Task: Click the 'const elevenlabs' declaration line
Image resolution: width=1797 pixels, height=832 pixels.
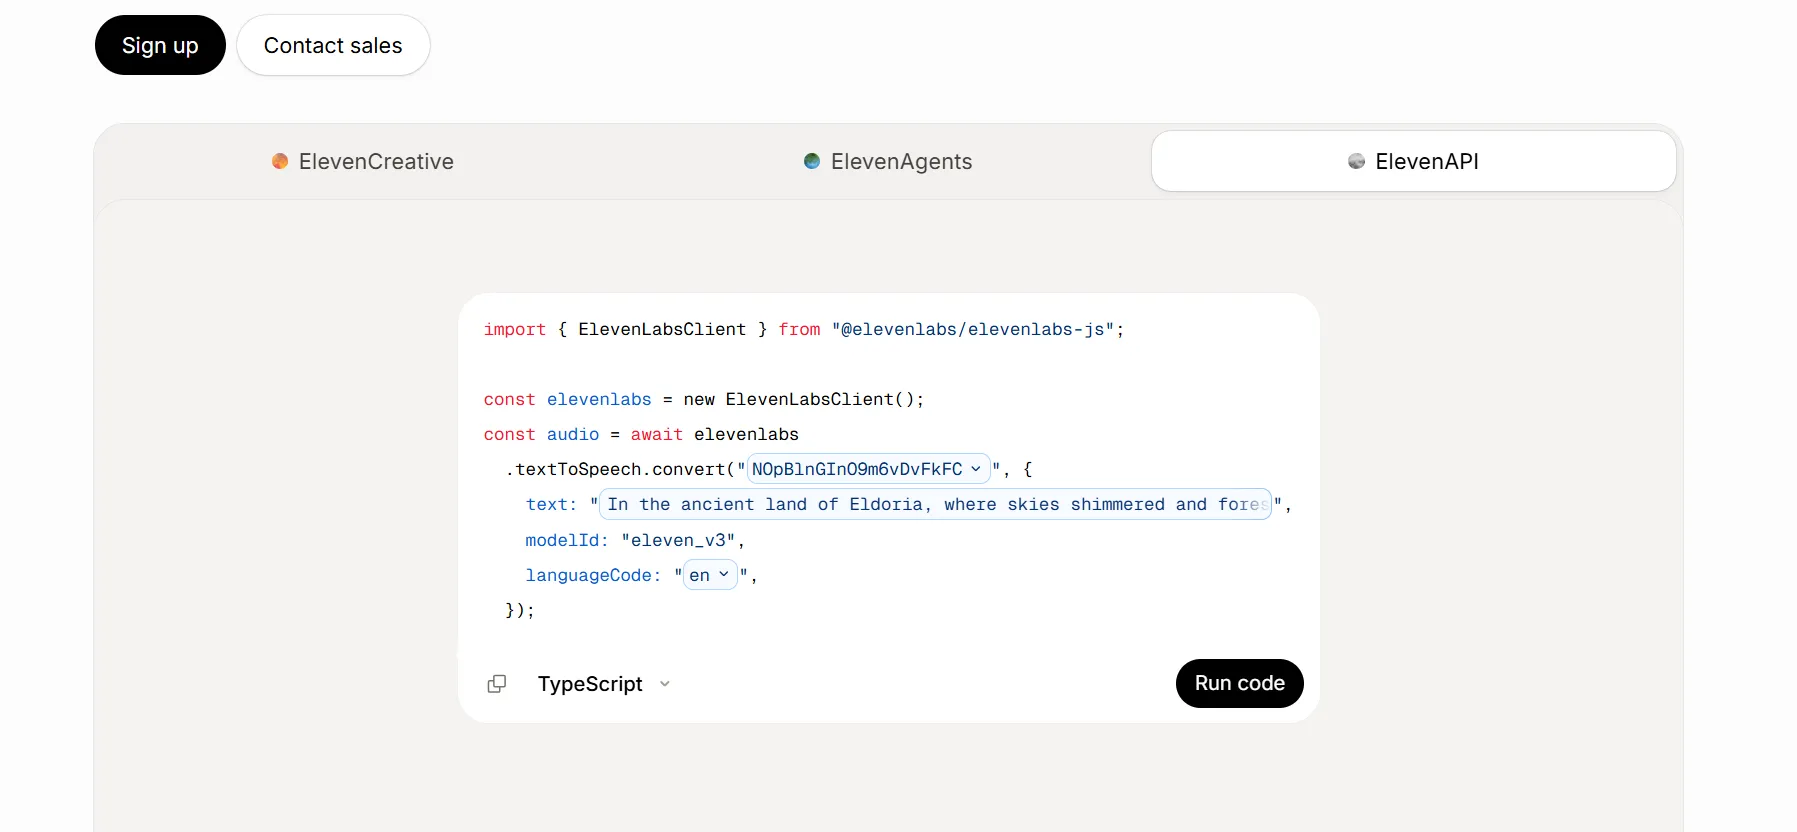Action: [704, 399]
